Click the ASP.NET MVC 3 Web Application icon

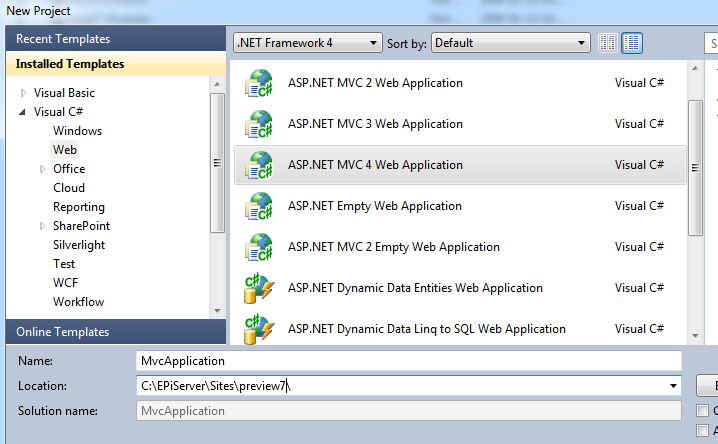[259, 124]
